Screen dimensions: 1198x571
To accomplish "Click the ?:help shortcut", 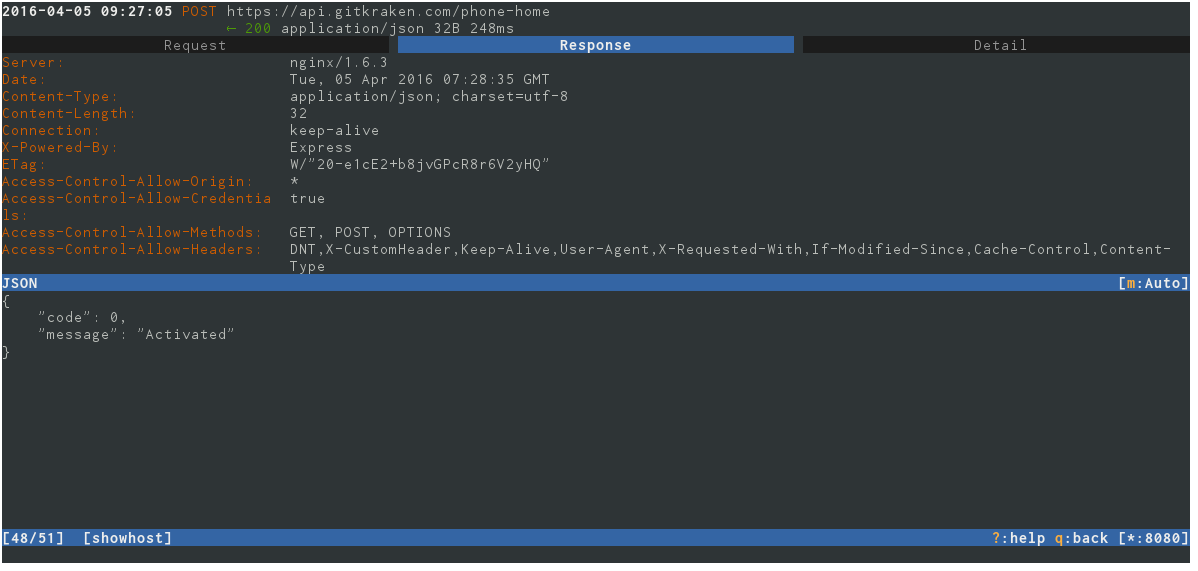I will click(1018, 538).
